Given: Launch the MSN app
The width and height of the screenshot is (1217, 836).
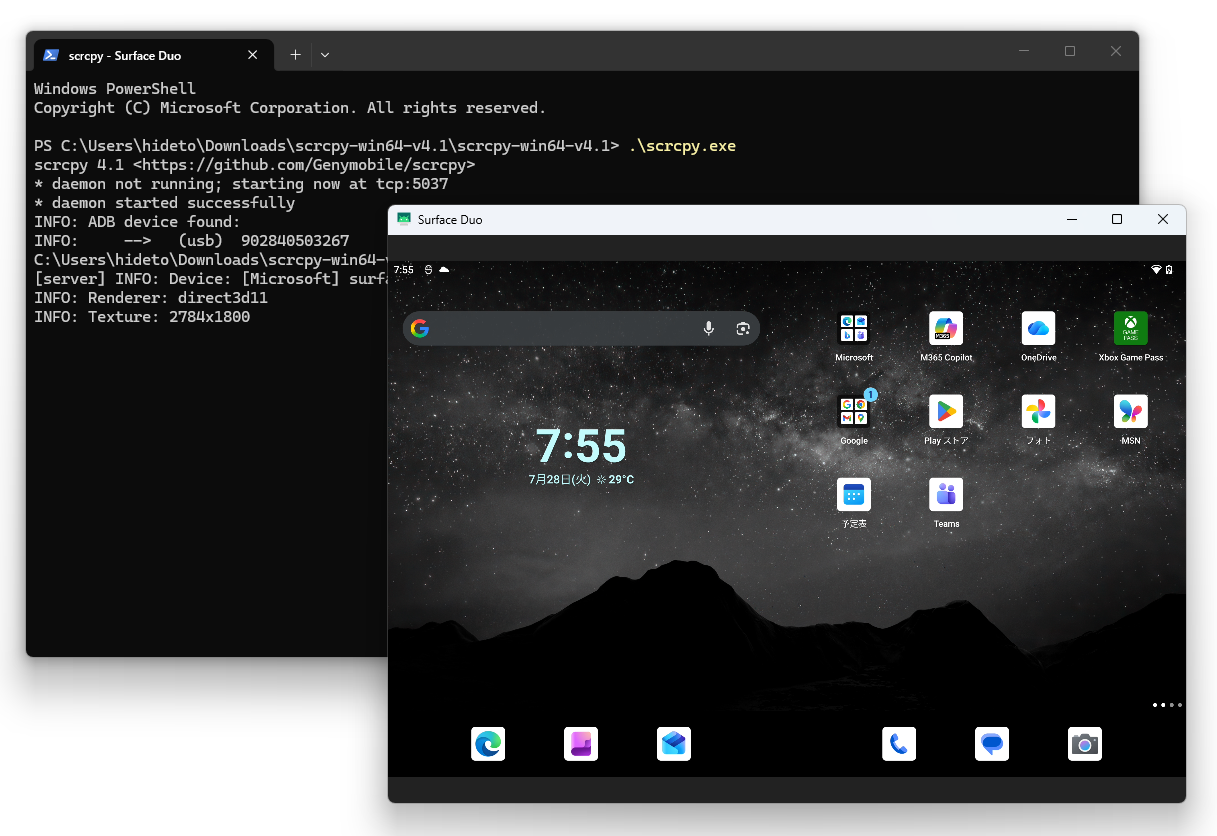Looking at the screenshot, I should (1131, 411).
